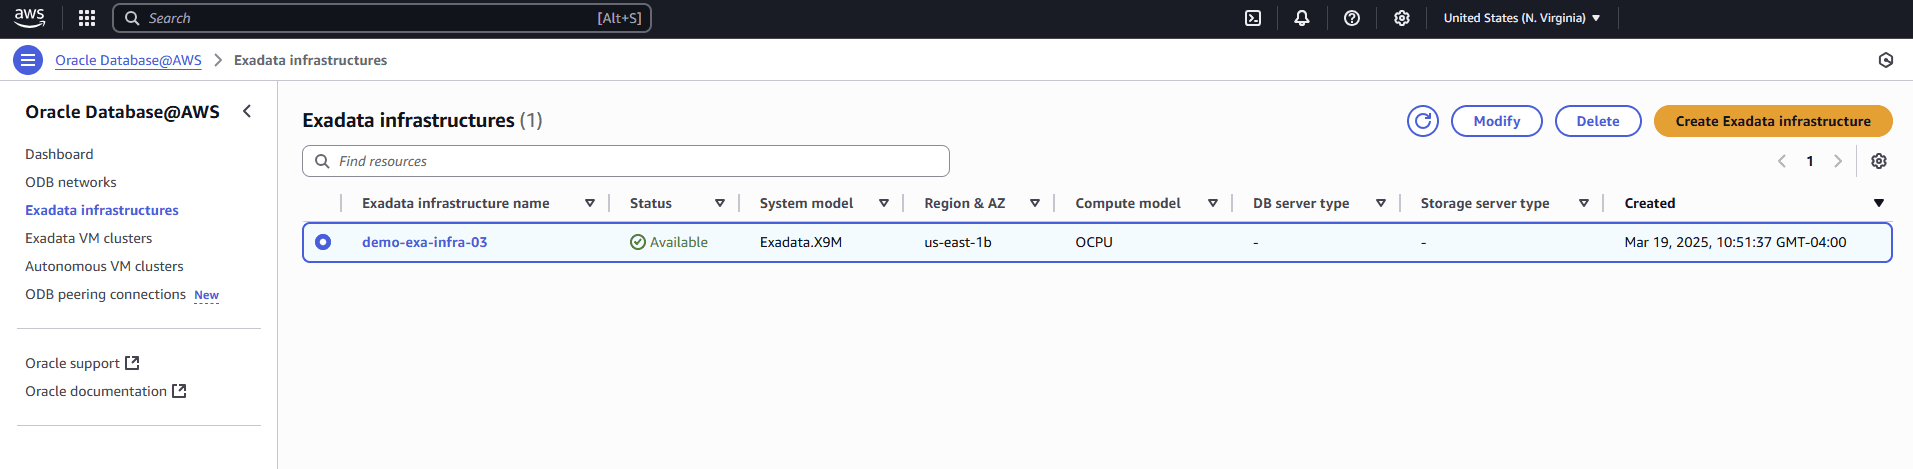The image size is (1913, 469).
Task: Select Exadata infrastructures in side navigation
Action: pyautogui.click(x=102, y=210)
